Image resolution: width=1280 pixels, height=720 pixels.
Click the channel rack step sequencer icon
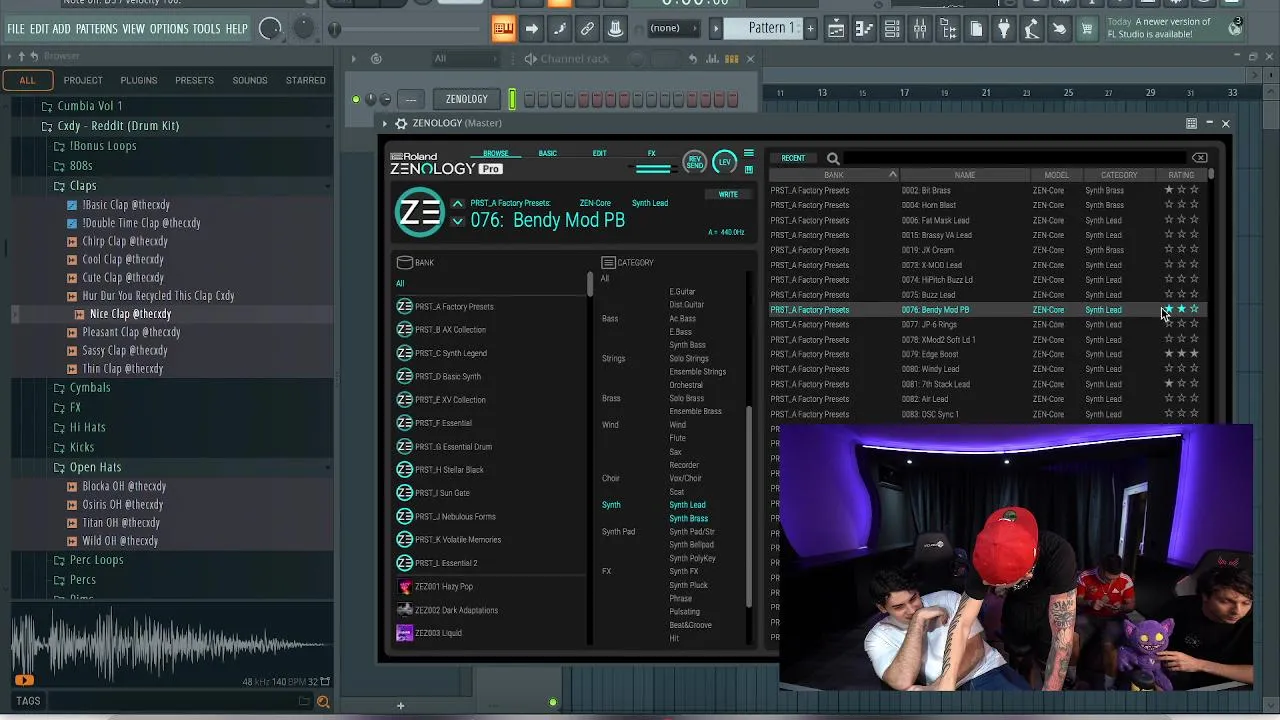(733, 59)
